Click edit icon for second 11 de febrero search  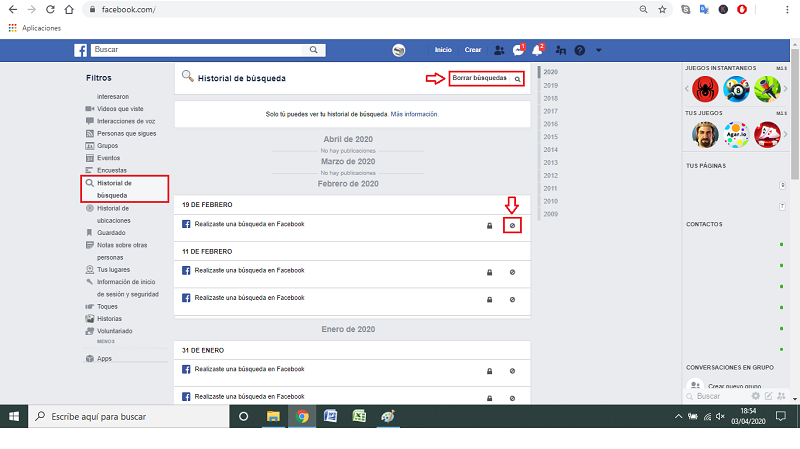[x=512, y=300]
